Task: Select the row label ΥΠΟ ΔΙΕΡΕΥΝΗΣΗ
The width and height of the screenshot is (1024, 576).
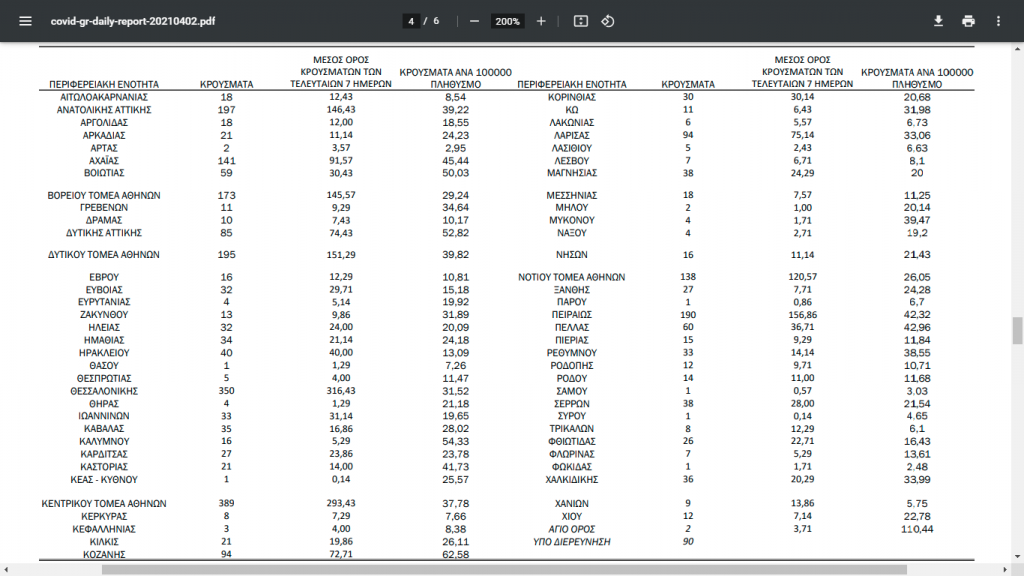Action: pyautogui.click(x=571, y=541)
